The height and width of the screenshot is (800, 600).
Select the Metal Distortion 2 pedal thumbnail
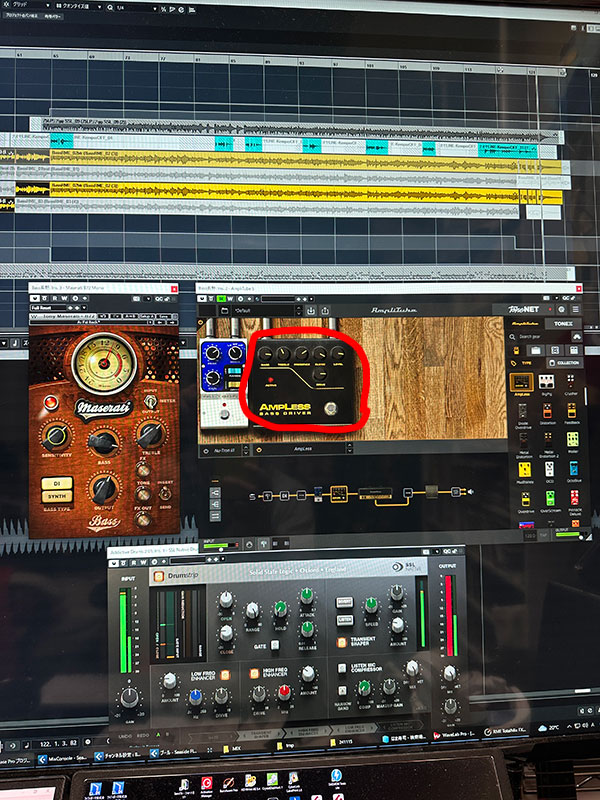548,440
